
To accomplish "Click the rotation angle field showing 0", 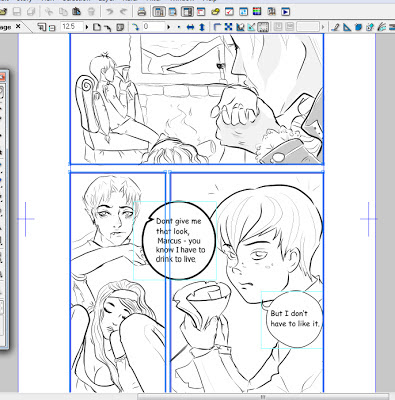I will coord(153,27).
